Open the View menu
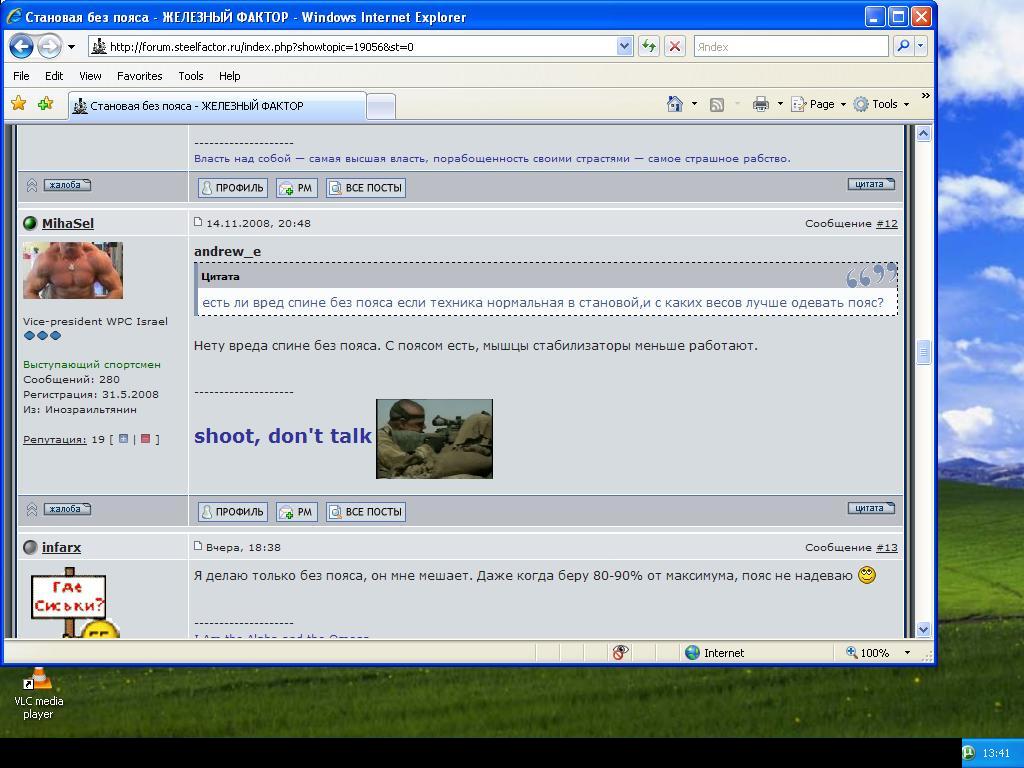The image size is (1024, 768). (x=90, y=76)
